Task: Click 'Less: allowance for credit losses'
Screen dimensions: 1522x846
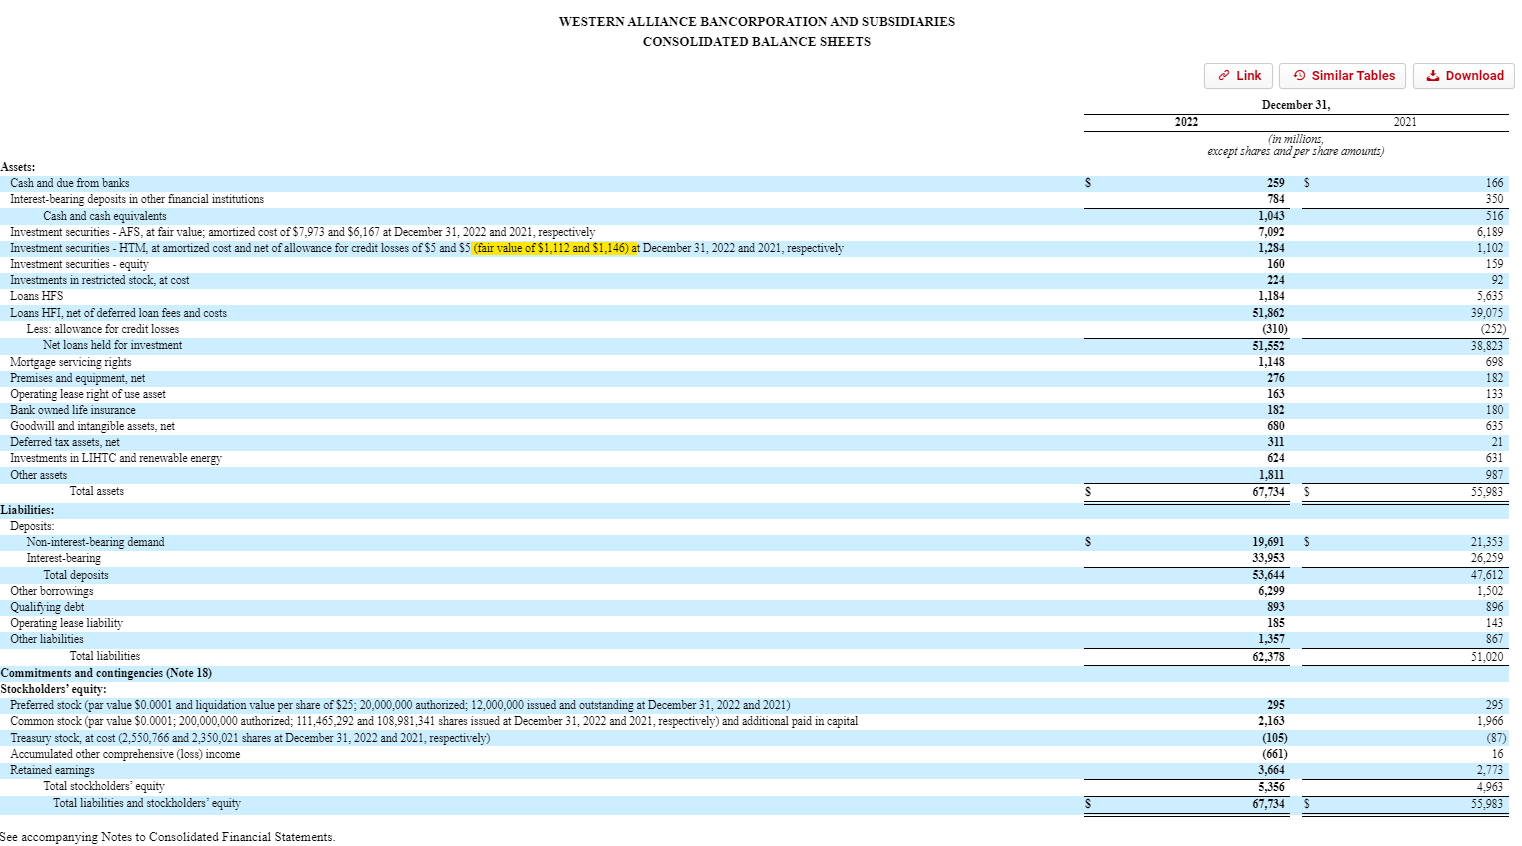Action: (x=103, y=329)
